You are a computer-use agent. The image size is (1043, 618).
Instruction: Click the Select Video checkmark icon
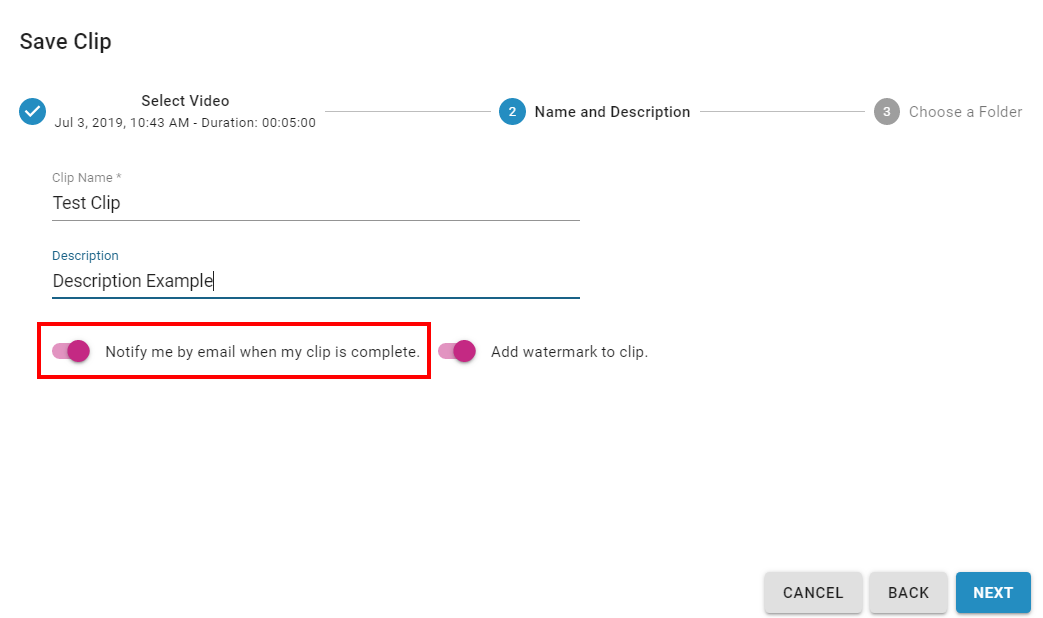(32, 112)
